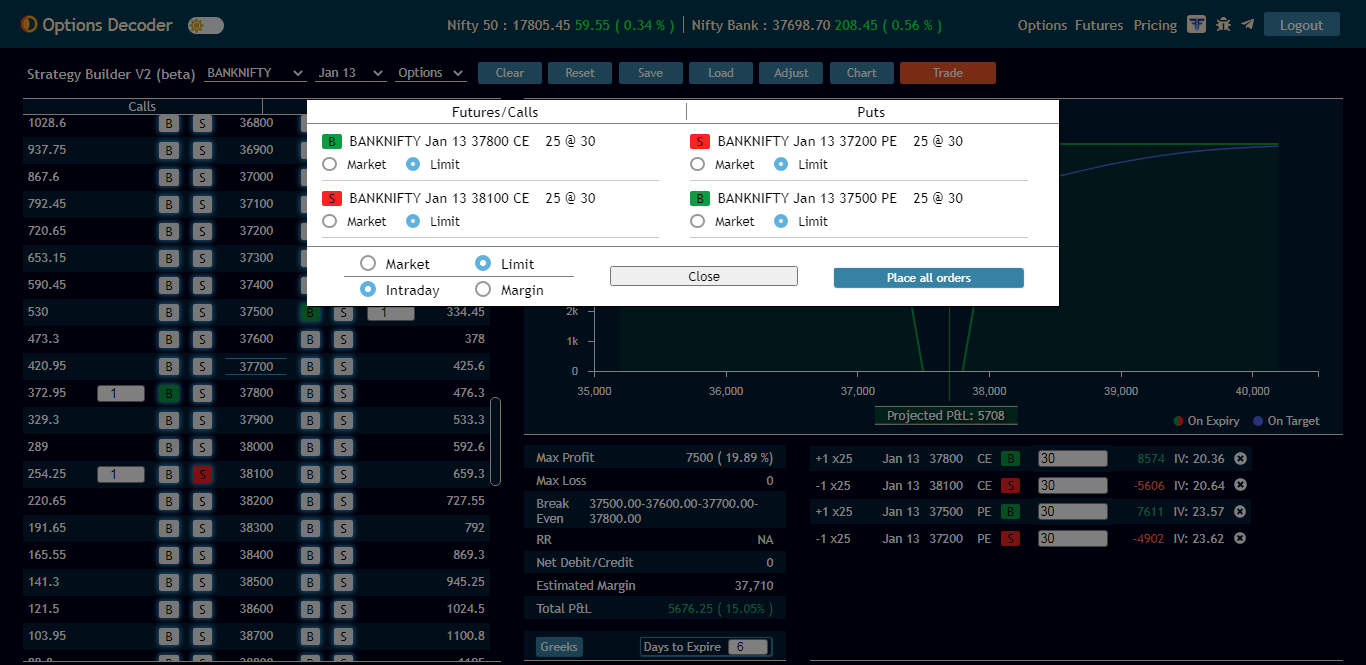Click put Buy for strike 37600

[310, 339]
